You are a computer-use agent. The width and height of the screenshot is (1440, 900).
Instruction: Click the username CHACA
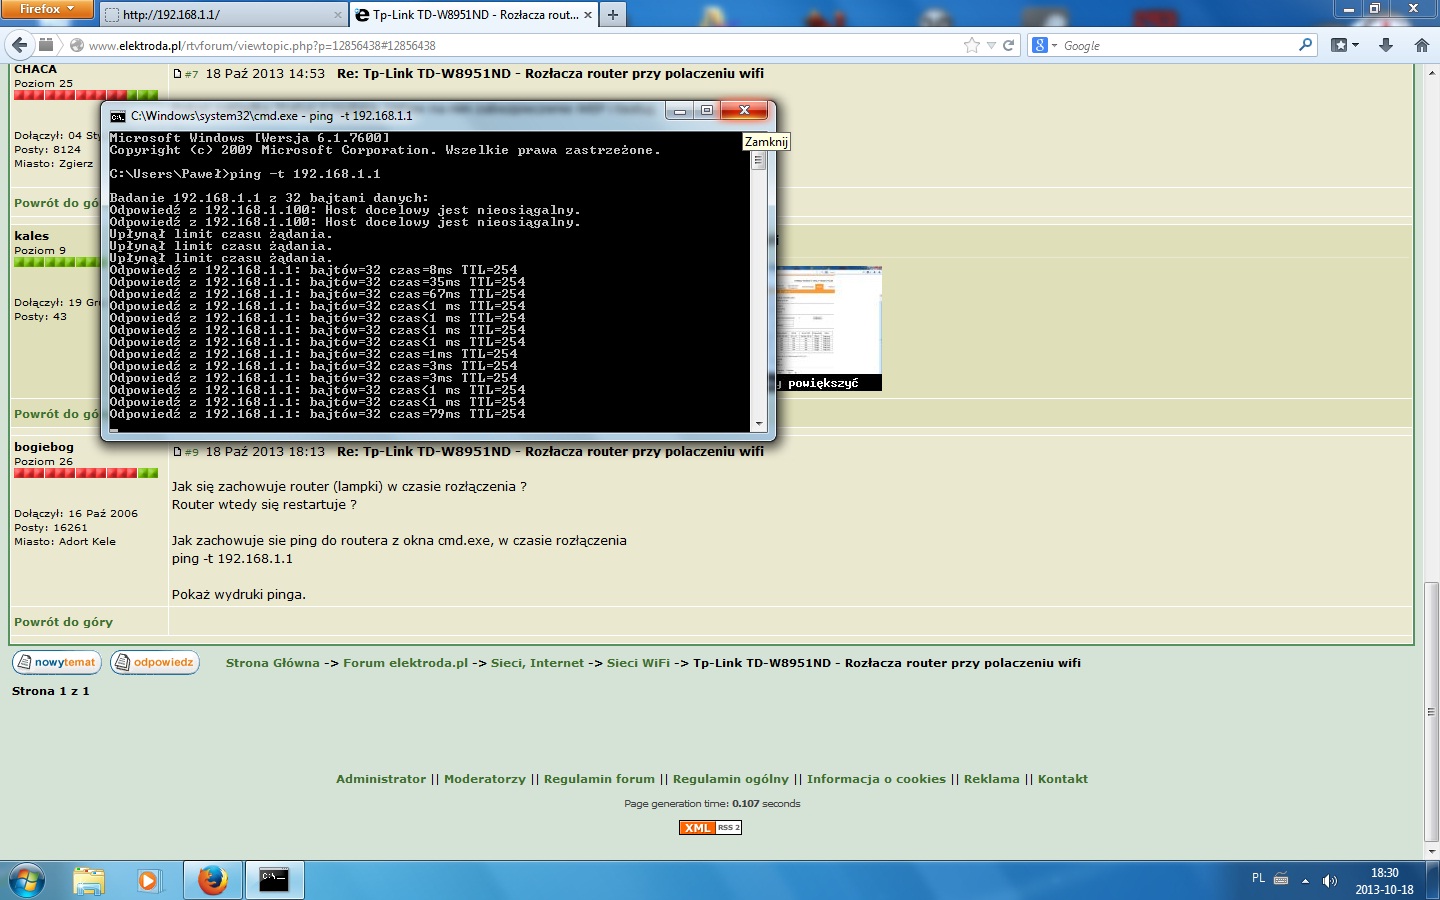35,69
